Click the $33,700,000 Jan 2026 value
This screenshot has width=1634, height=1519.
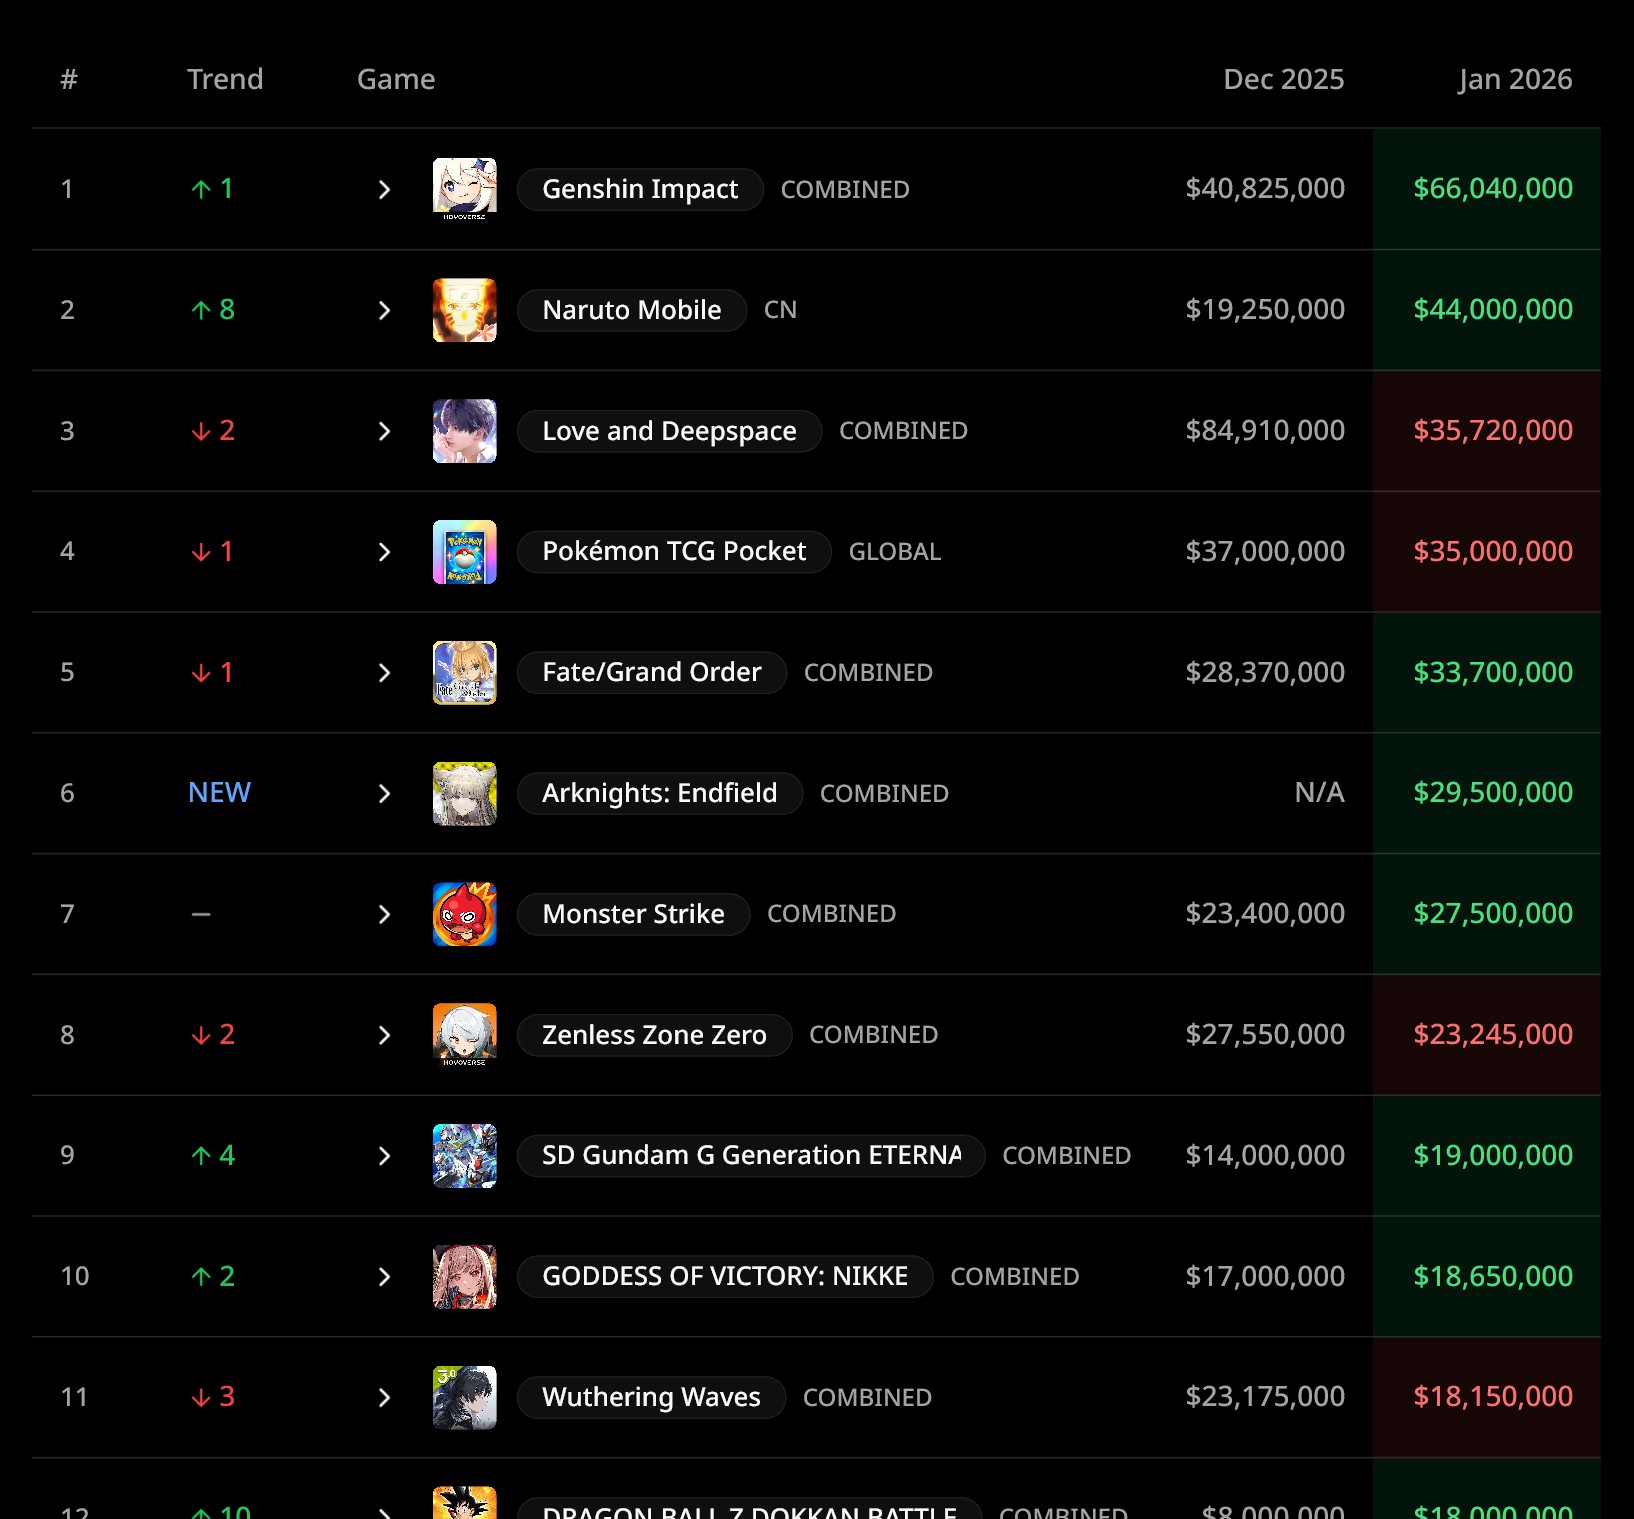[x=1493, y=673]
